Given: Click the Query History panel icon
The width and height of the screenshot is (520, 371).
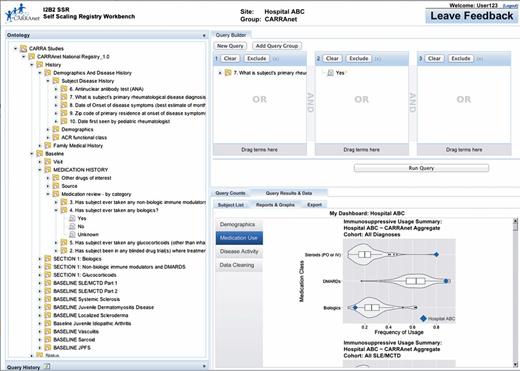Looking at the screenshot, I should click(x=47, y=367).
